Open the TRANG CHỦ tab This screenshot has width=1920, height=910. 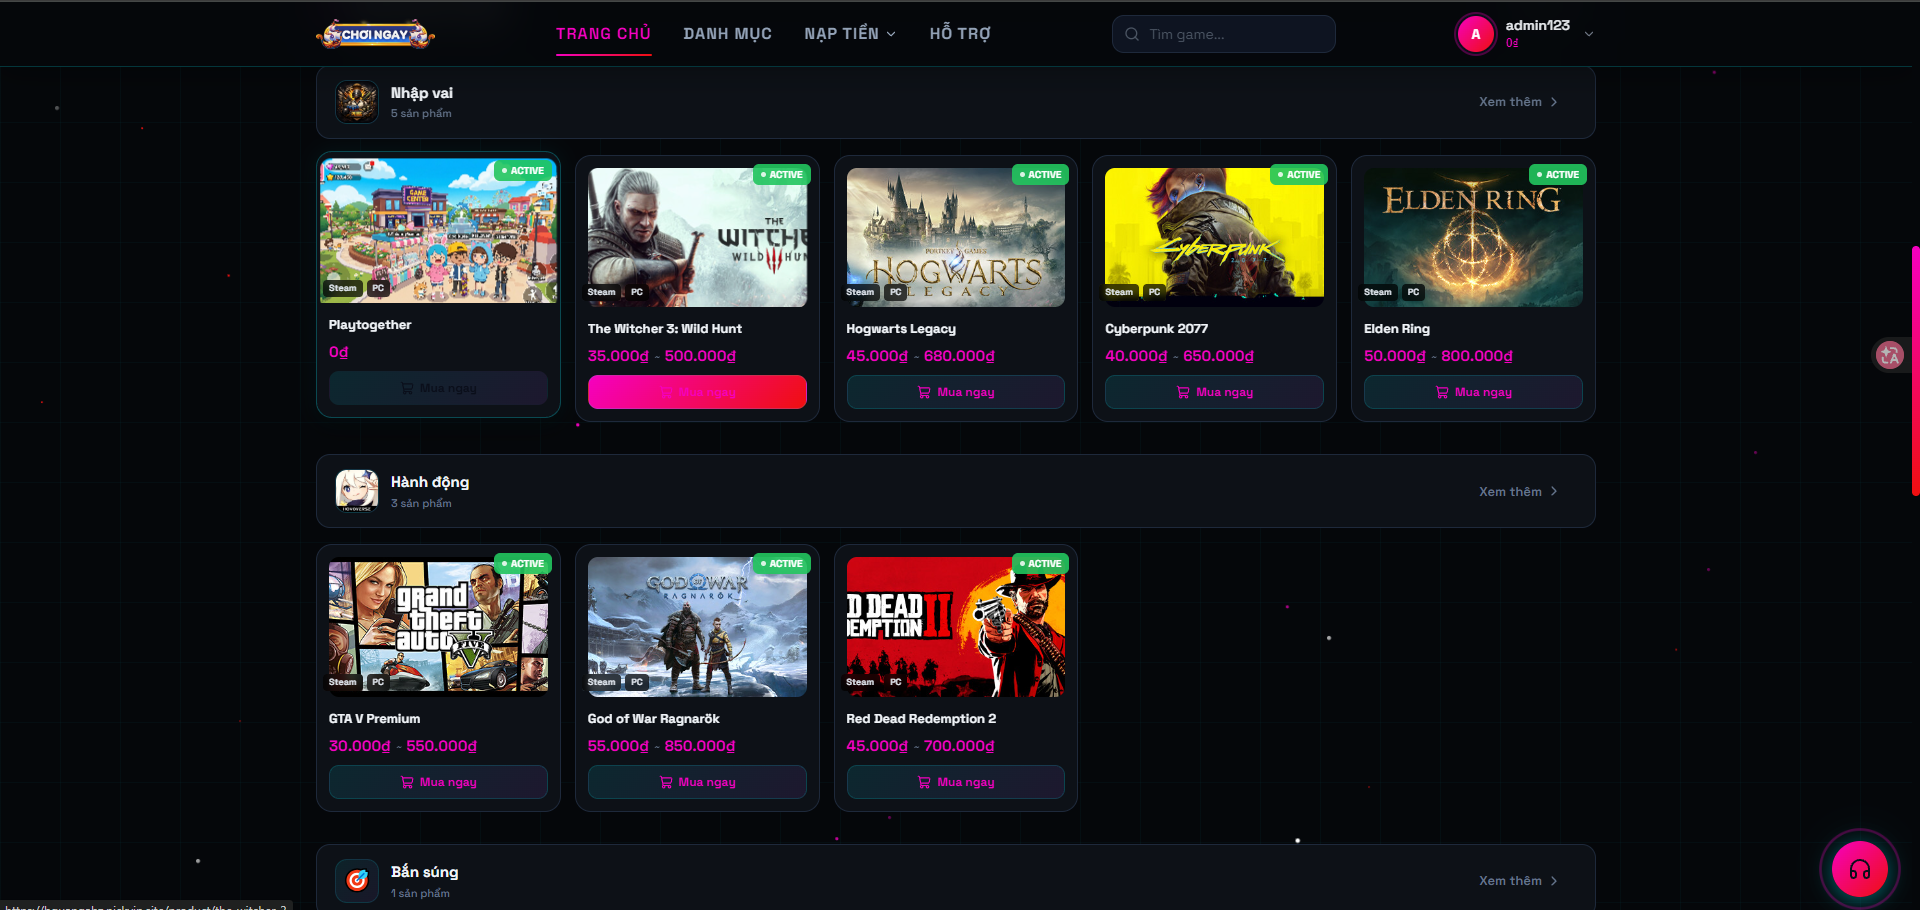click(x=604, y=34)
